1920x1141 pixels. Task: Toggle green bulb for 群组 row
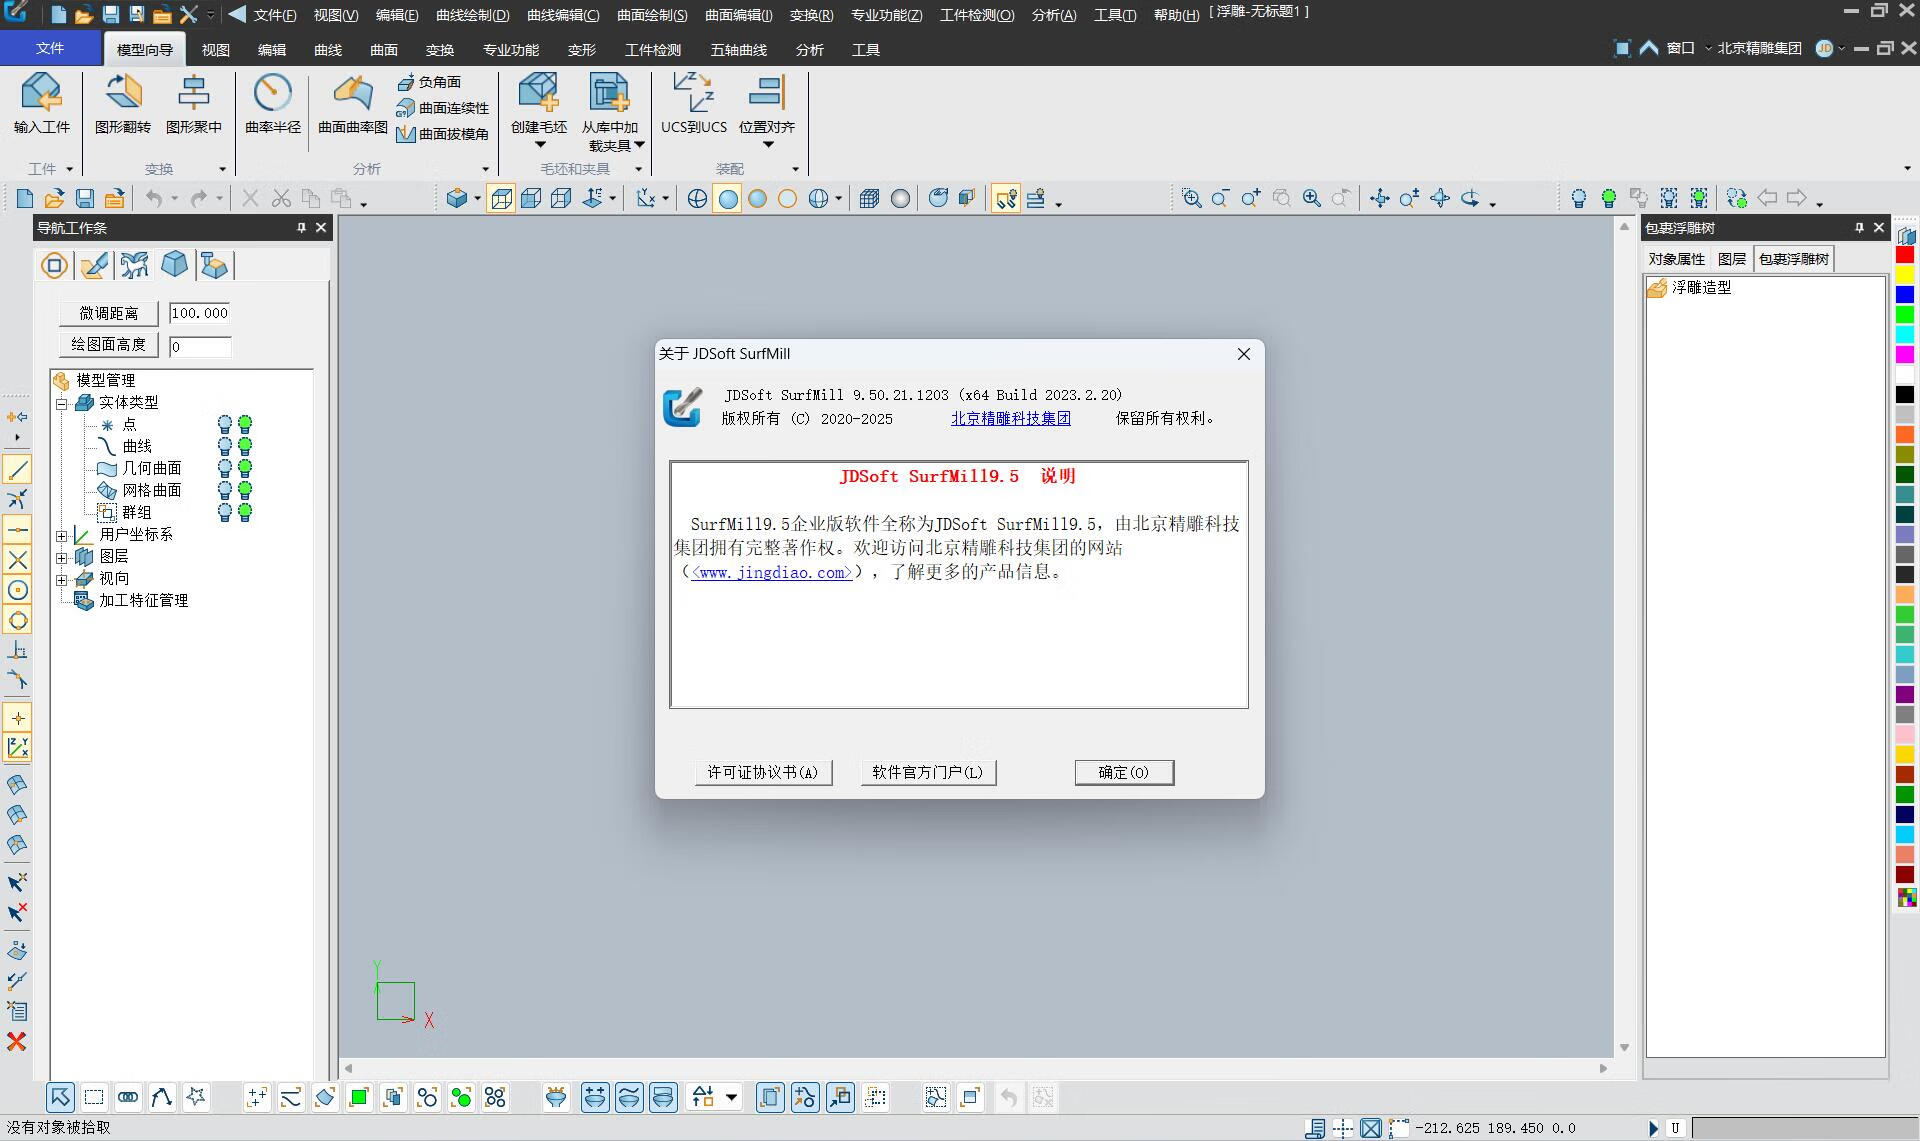[245, 512]
